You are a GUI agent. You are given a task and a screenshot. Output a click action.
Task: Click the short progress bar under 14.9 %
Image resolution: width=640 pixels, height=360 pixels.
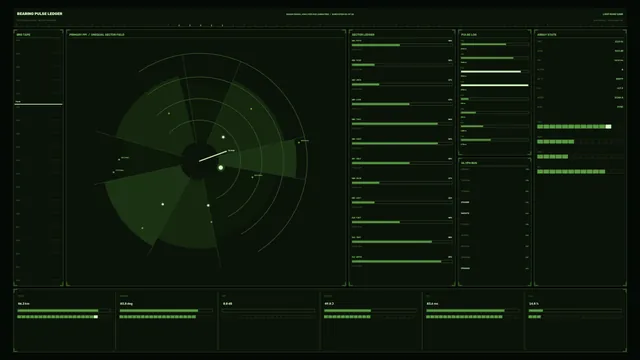[575, 311]
